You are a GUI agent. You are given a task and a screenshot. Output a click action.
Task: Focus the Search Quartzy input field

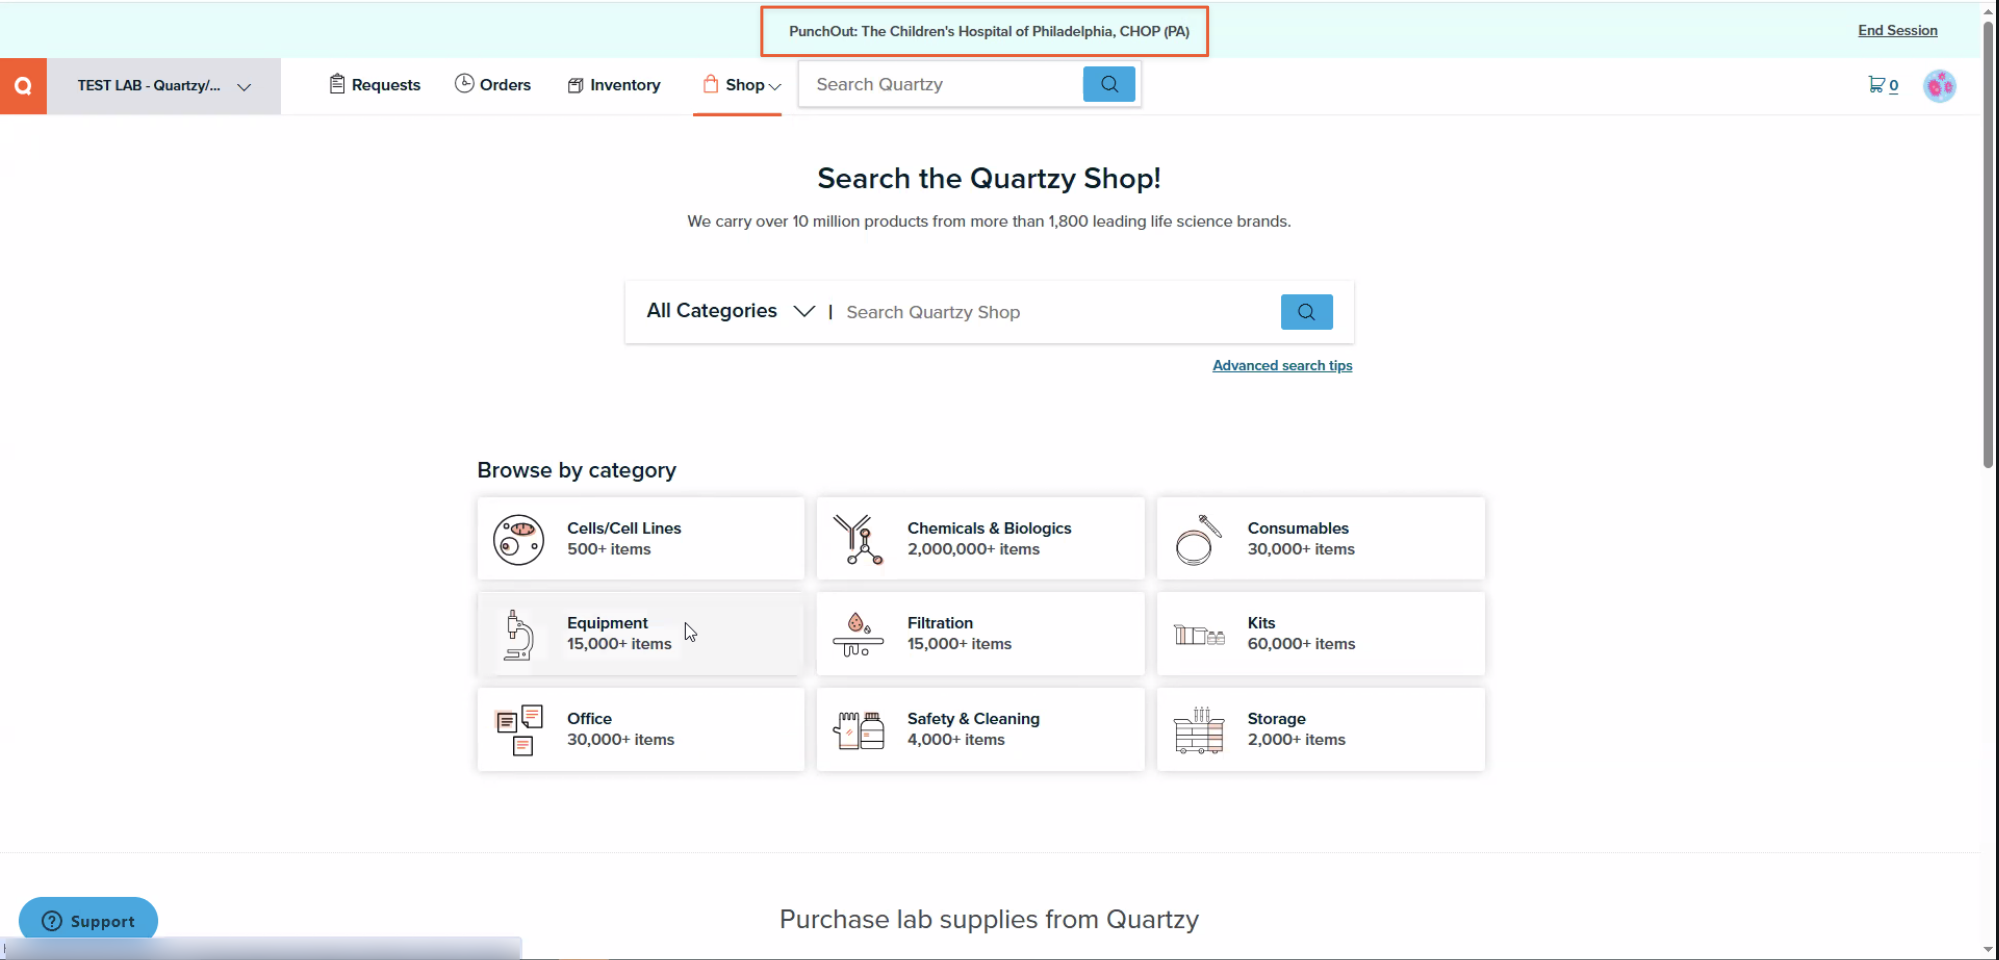pyautogui.click(x=942, y=84)
